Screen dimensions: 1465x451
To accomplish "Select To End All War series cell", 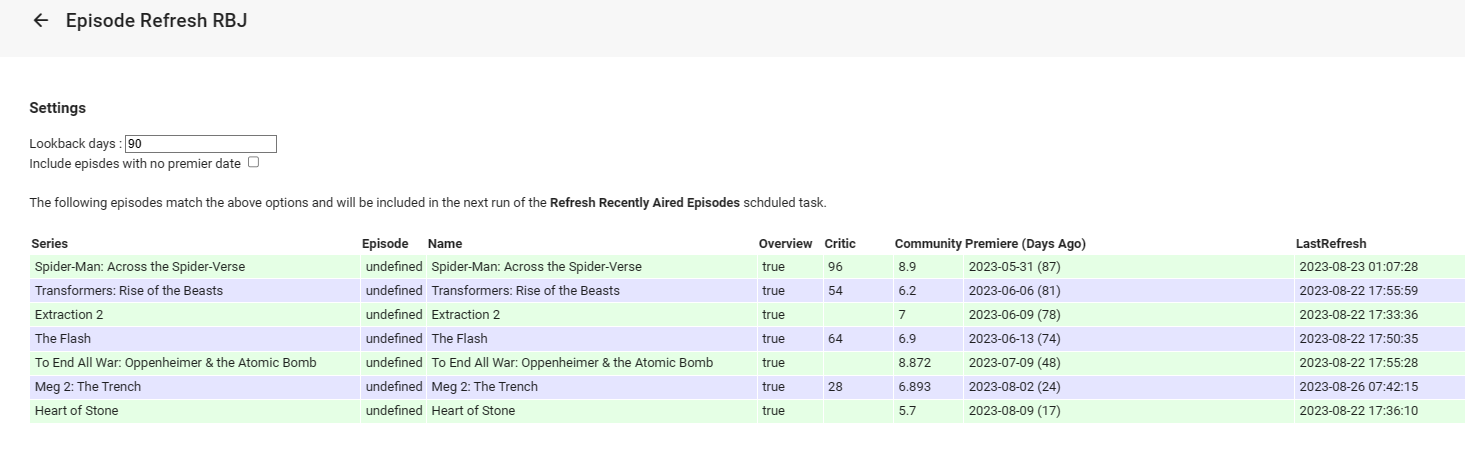I will [x=195, y=363].
